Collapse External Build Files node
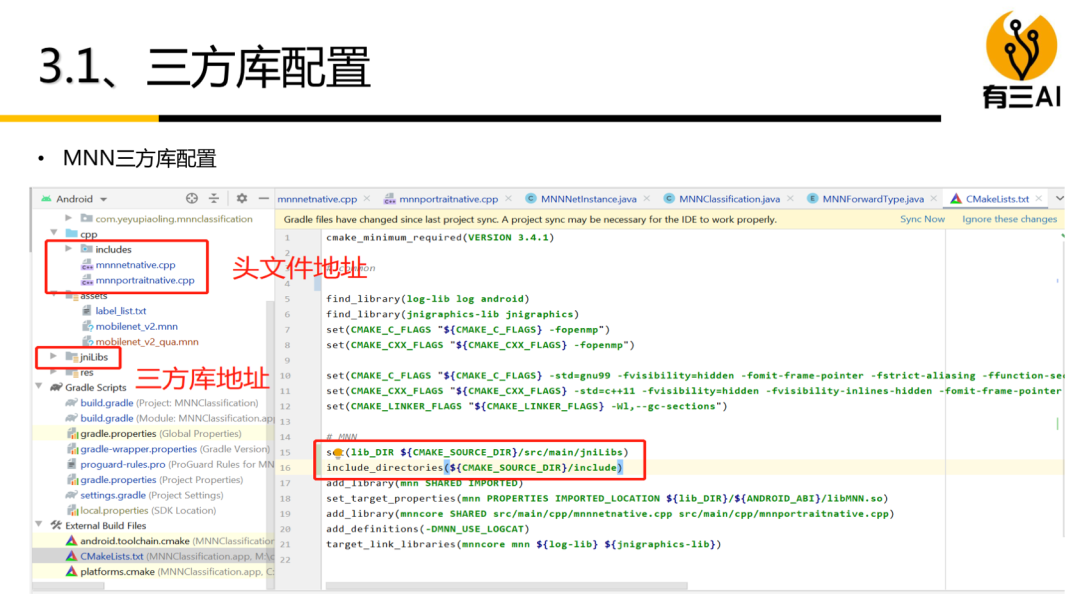Viewport: 1080px width, 608px height. pyautogui.click(x=39, y=525)
